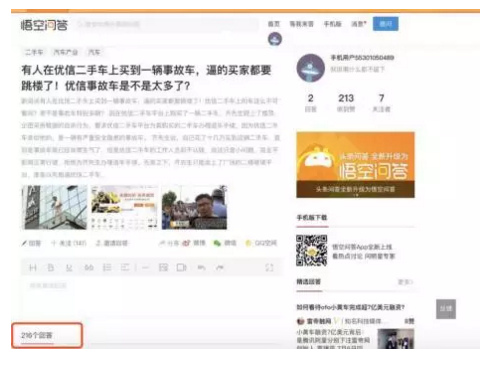Screen dimensions: 484x365
Task: Open the small user avatar under the navigation
Action: 275,39
